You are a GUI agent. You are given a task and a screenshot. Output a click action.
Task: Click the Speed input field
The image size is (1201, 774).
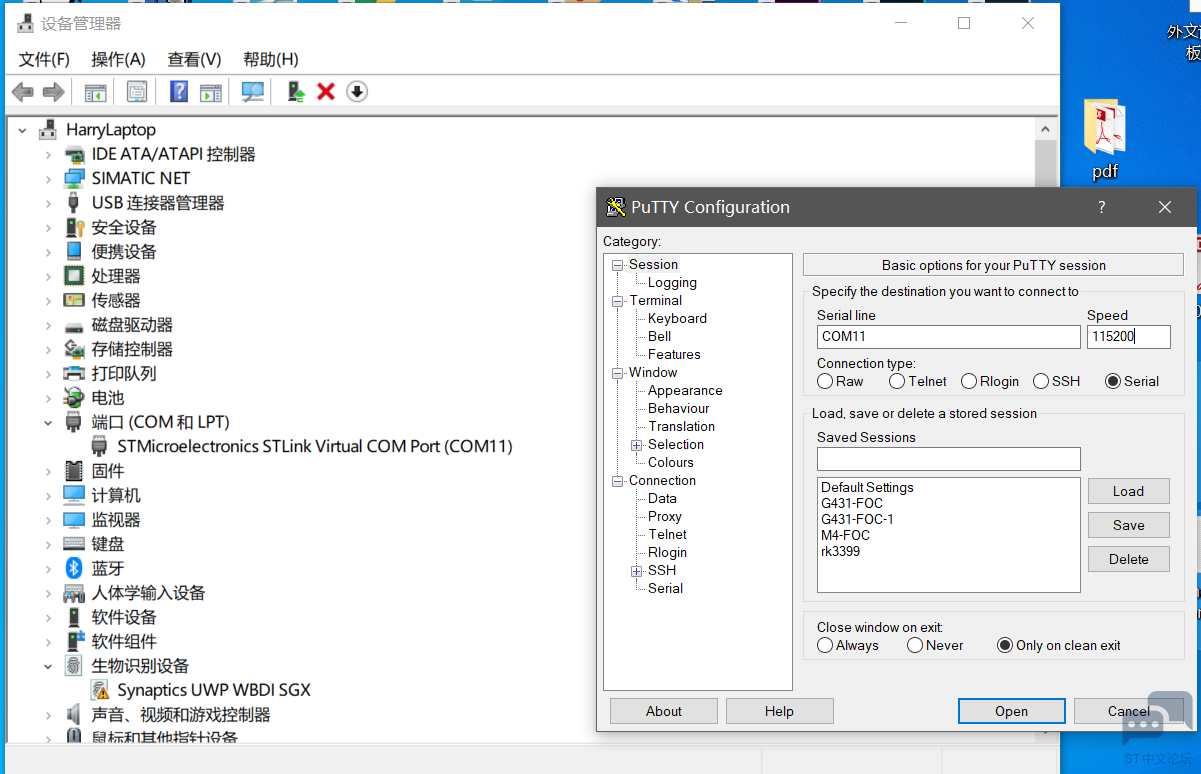coord(1128,337)
